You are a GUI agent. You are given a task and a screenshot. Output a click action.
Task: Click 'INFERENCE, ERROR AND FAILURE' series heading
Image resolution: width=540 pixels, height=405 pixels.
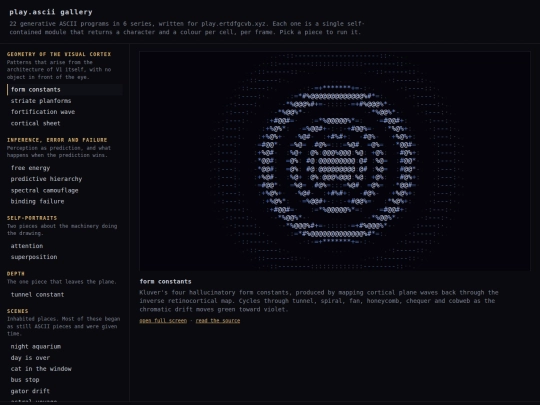(57, 140)
